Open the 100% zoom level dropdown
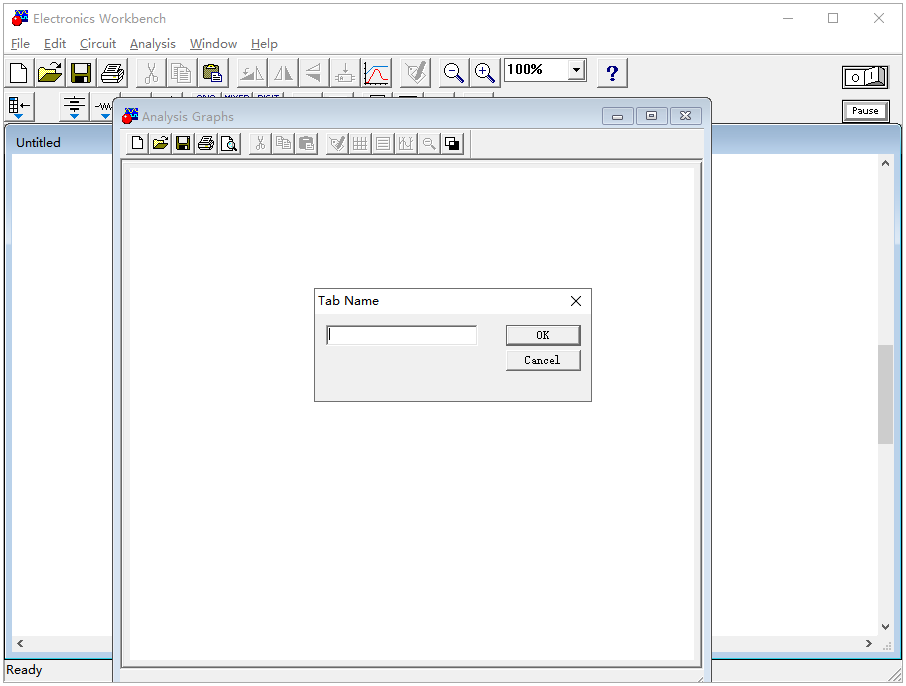906x686 pixels. click(x=576, y=70)
